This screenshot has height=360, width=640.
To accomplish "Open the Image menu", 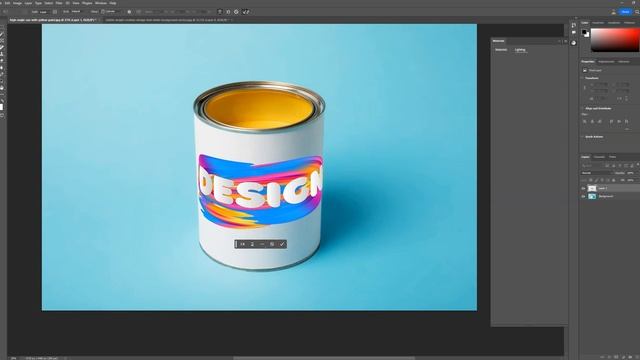I will click(x=17, y=3).
